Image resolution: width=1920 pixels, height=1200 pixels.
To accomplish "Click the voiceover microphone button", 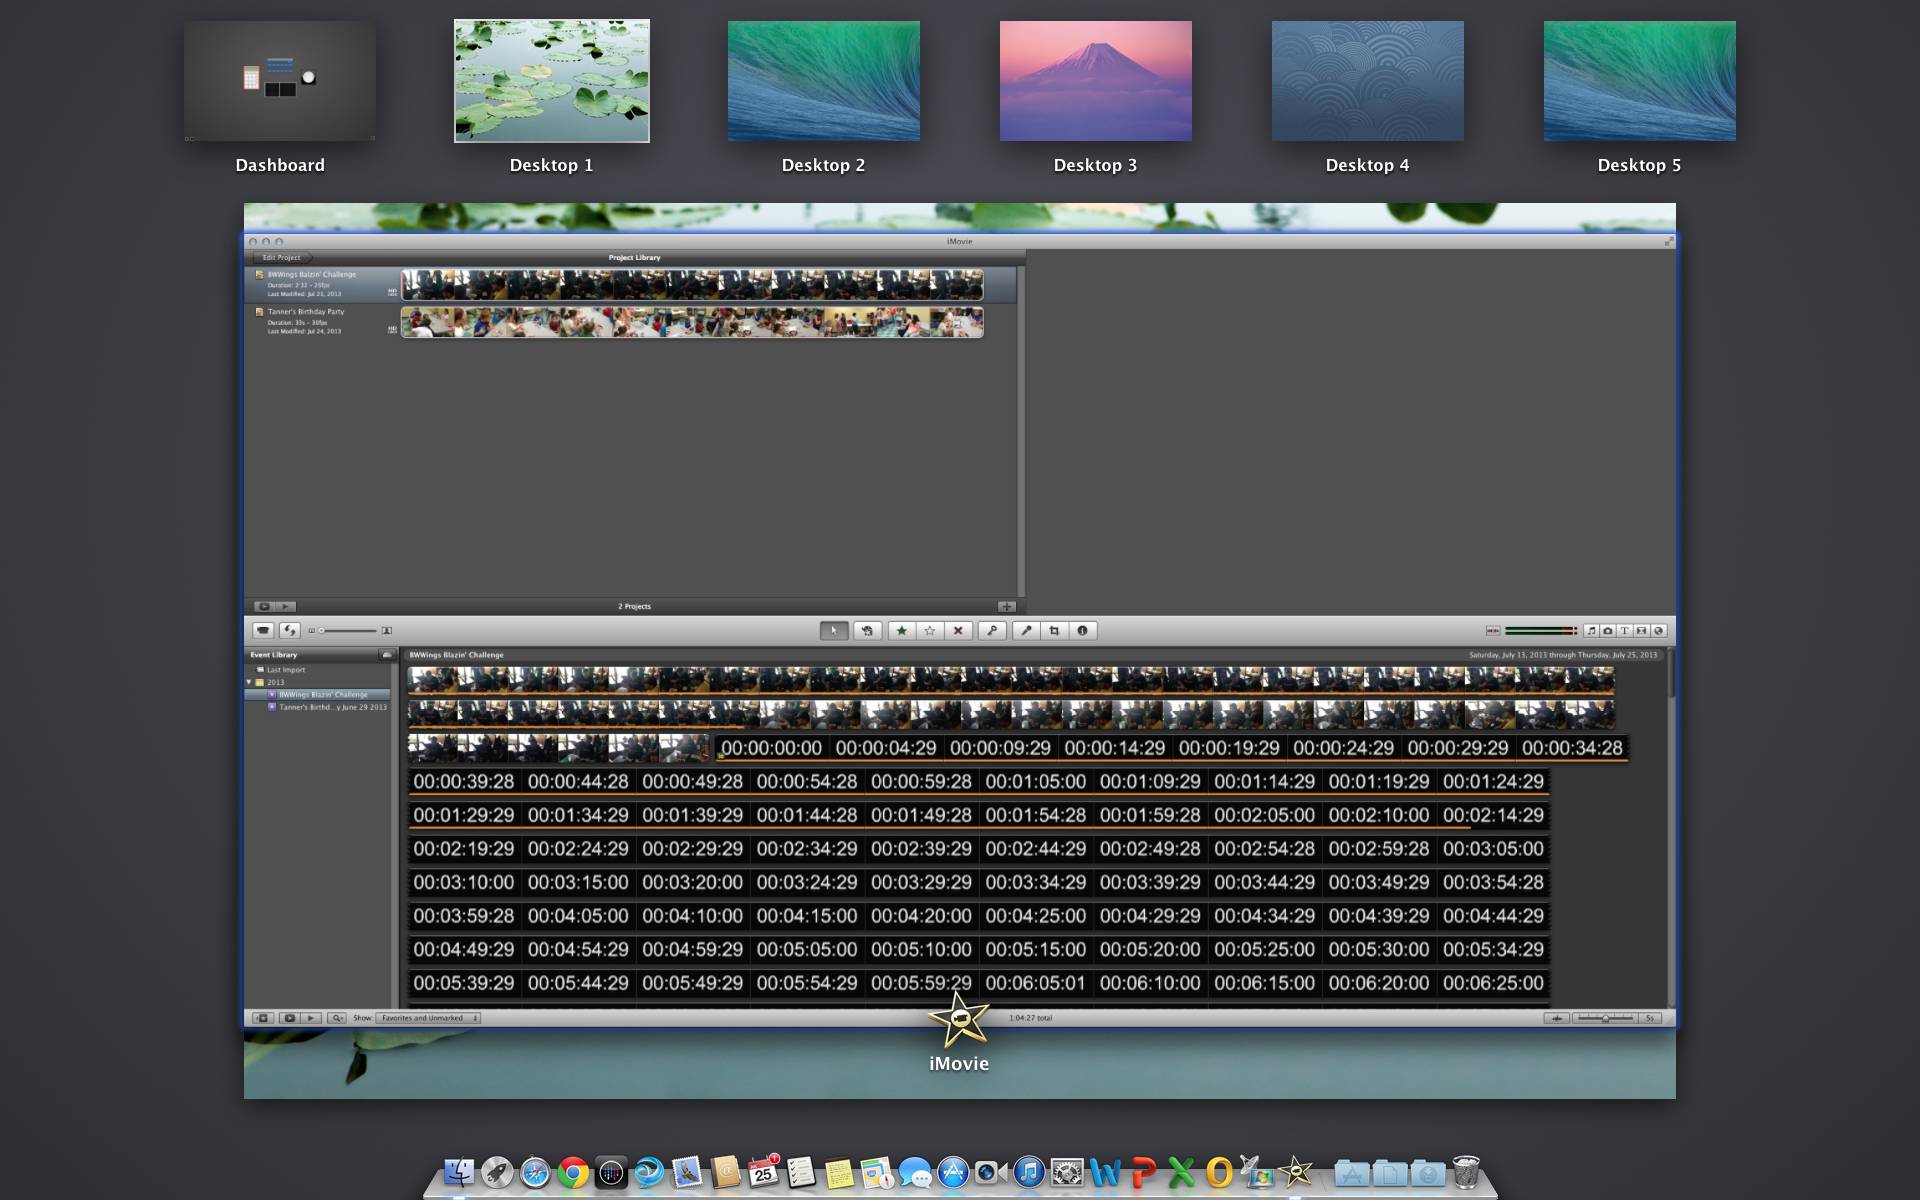I will coord(1026,631).
